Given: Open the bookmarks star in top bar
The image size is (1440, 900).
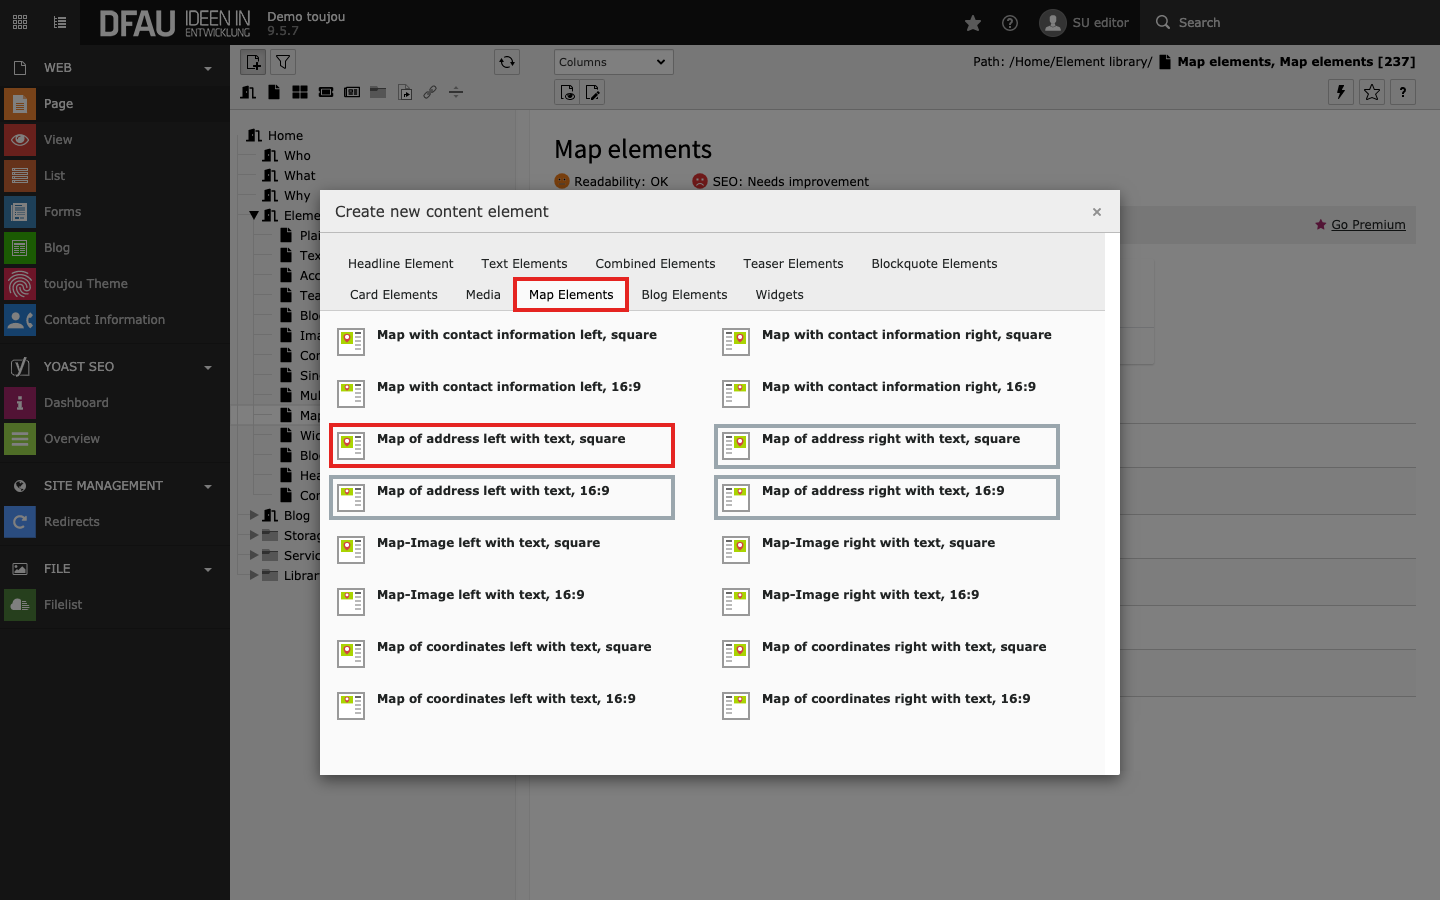Looking at the screenshot, I should 973,23.
